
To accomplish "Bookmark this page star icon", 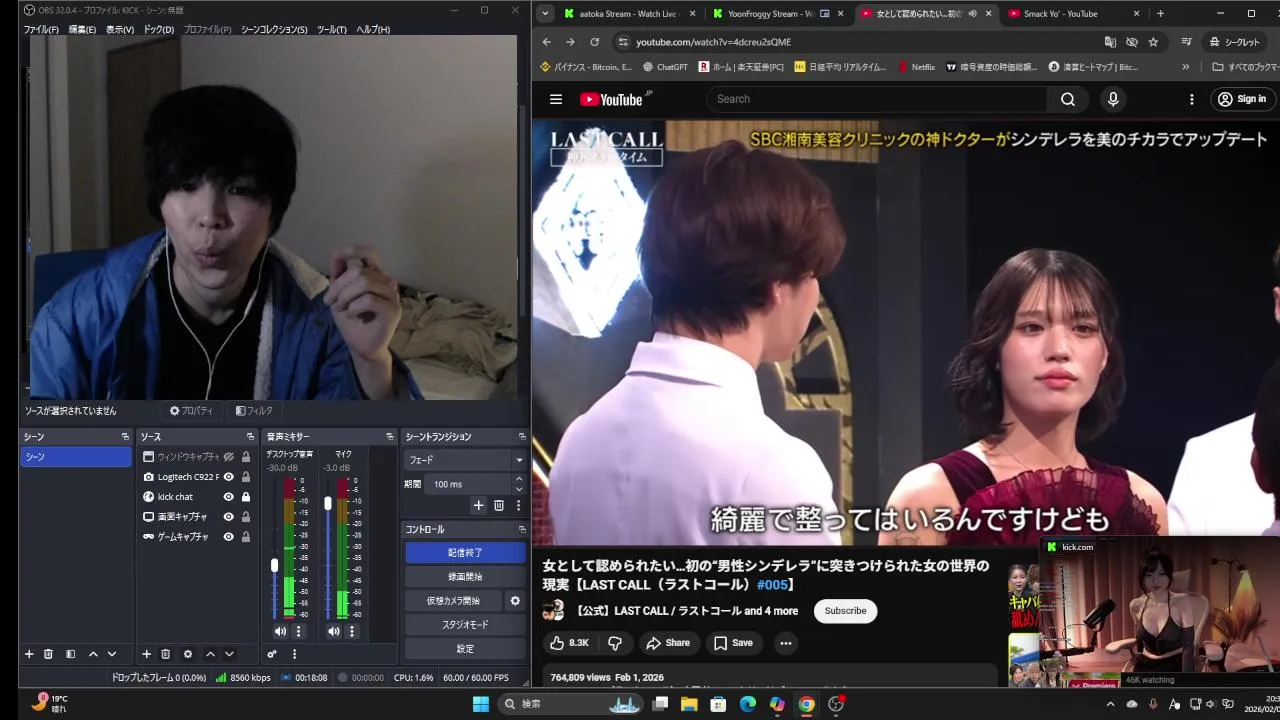I will point(1153,42).
